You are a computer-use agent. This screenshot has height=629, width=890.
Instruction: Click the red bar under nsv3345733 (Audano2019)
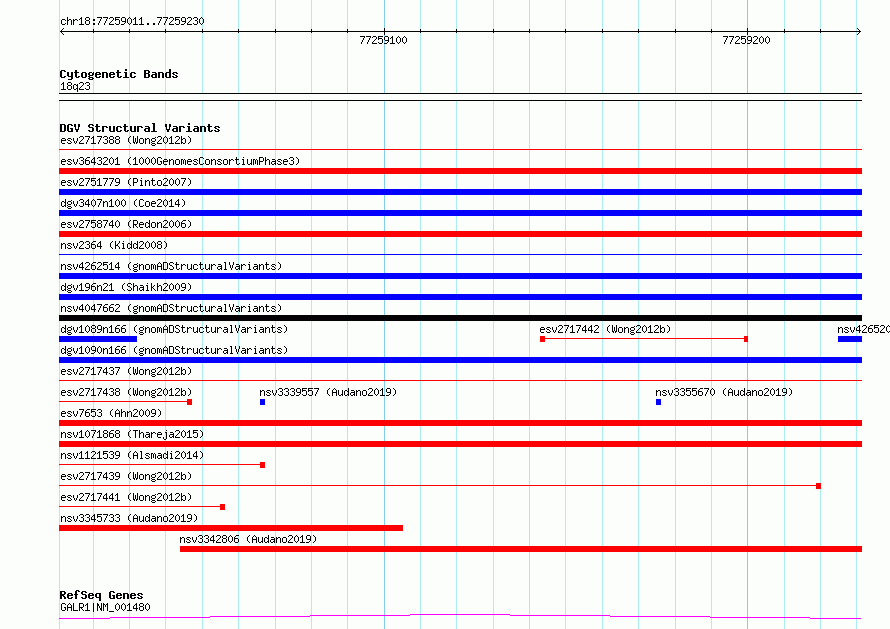coord(231,528)
